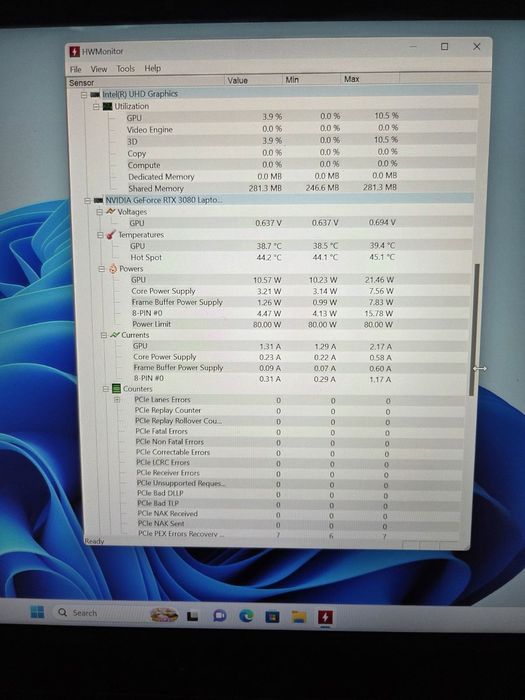This screenshot has width=525, height=700.
Task: Click the Utilization chip icon
Action: point(107,106)
